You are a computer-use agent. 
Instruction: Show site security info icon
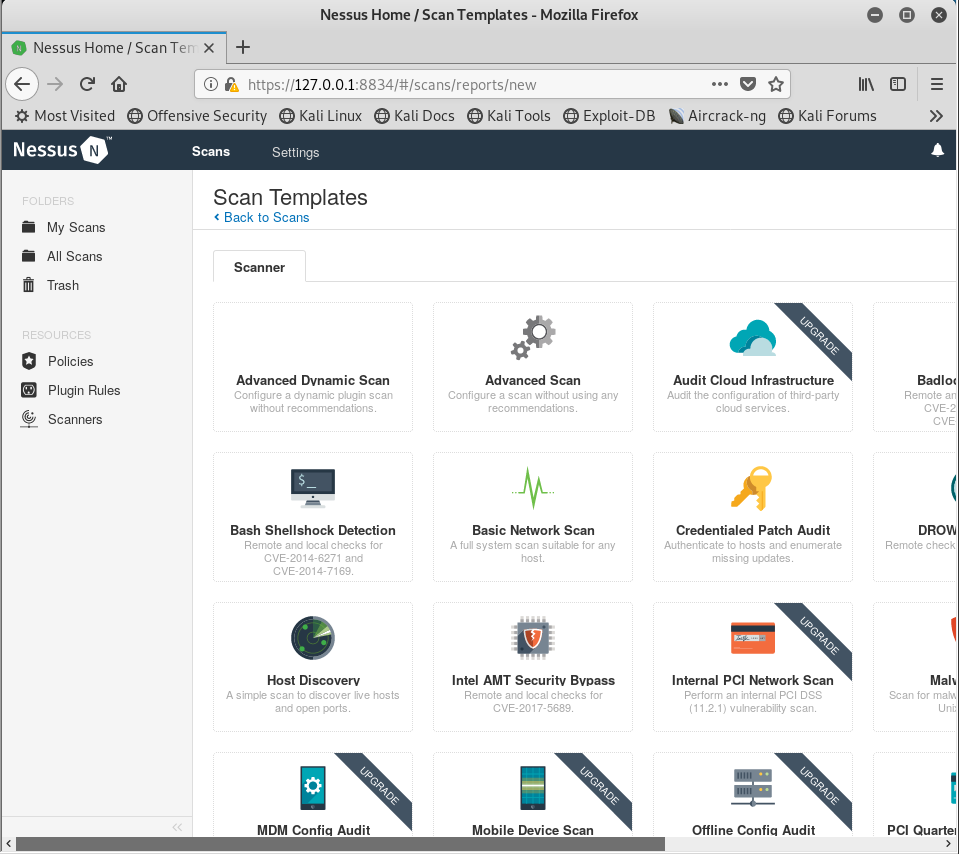210,84
